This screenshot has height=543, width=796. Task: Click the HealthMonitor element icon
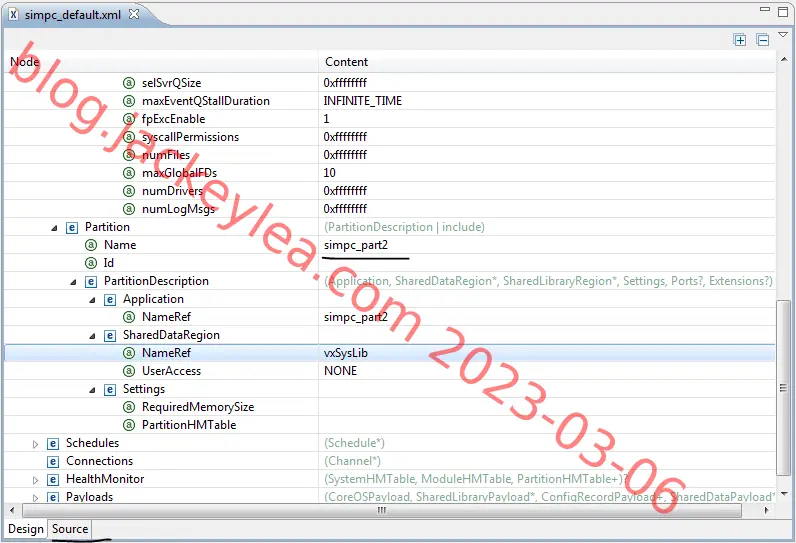pyautogui.click(x=53, y=480)
